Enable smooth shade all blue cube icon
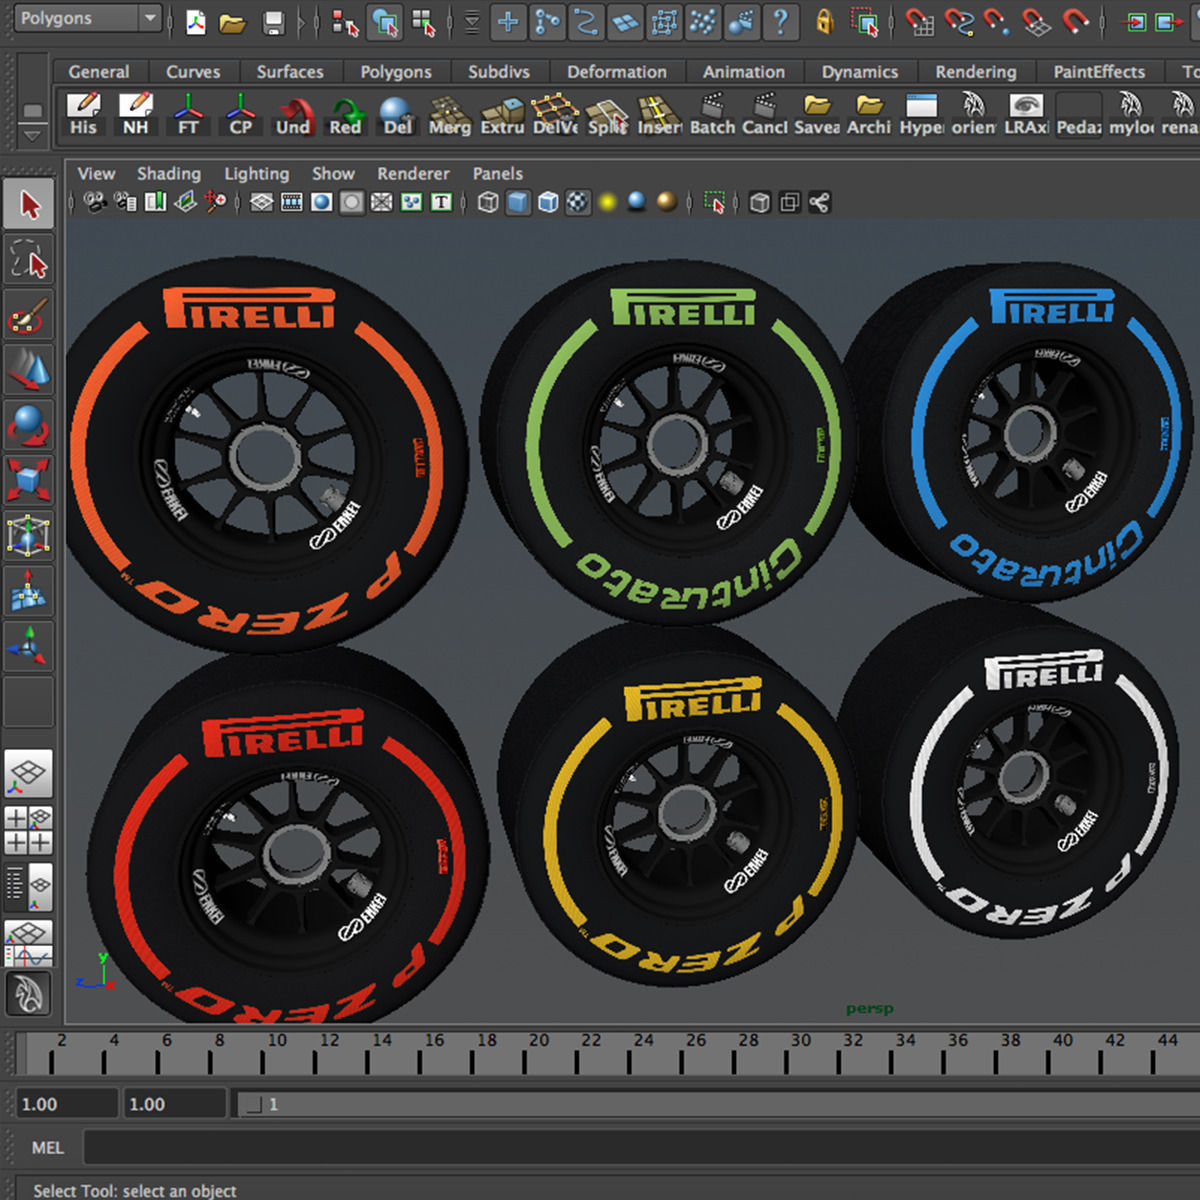 coord(518,203)
